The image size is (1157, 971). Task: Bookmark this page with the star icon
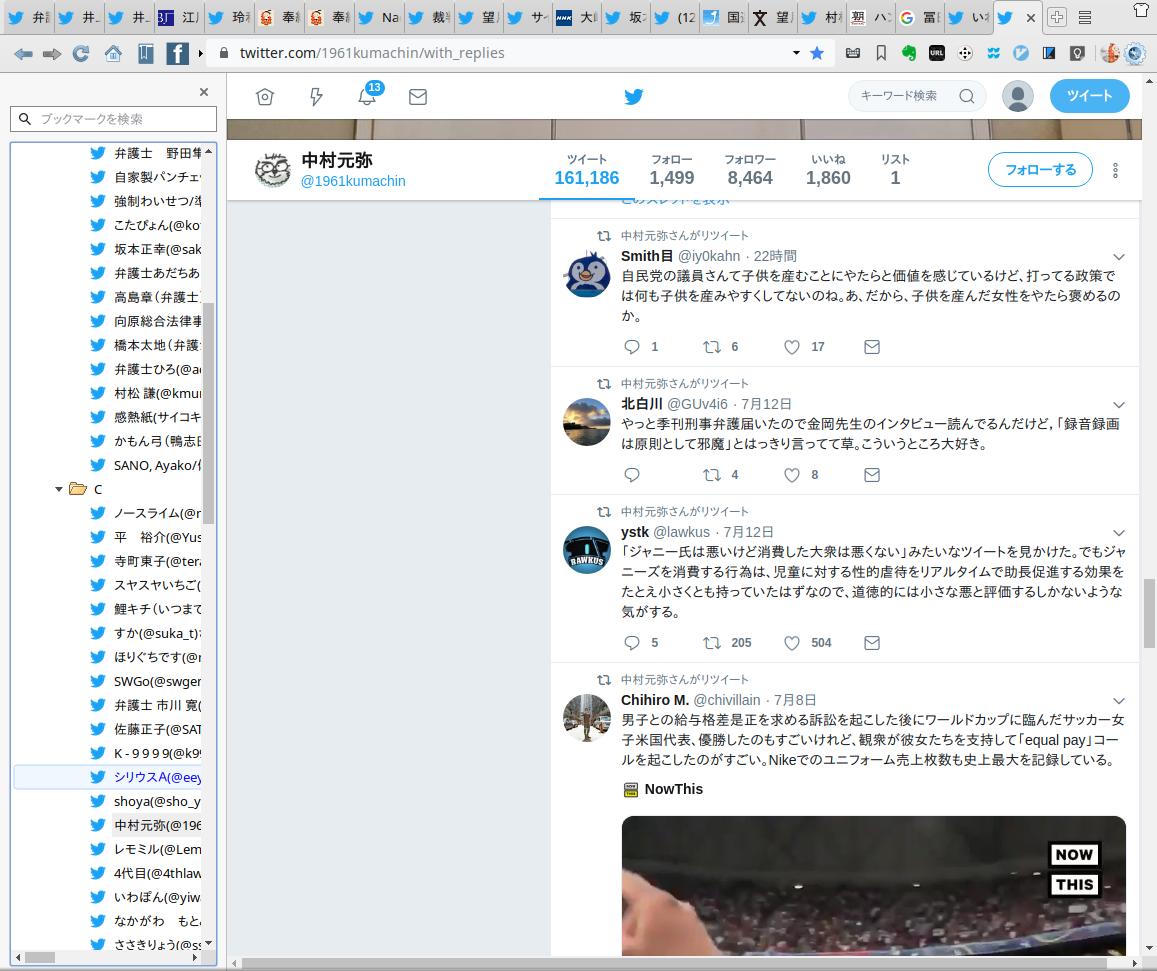[x=817, y=53]
